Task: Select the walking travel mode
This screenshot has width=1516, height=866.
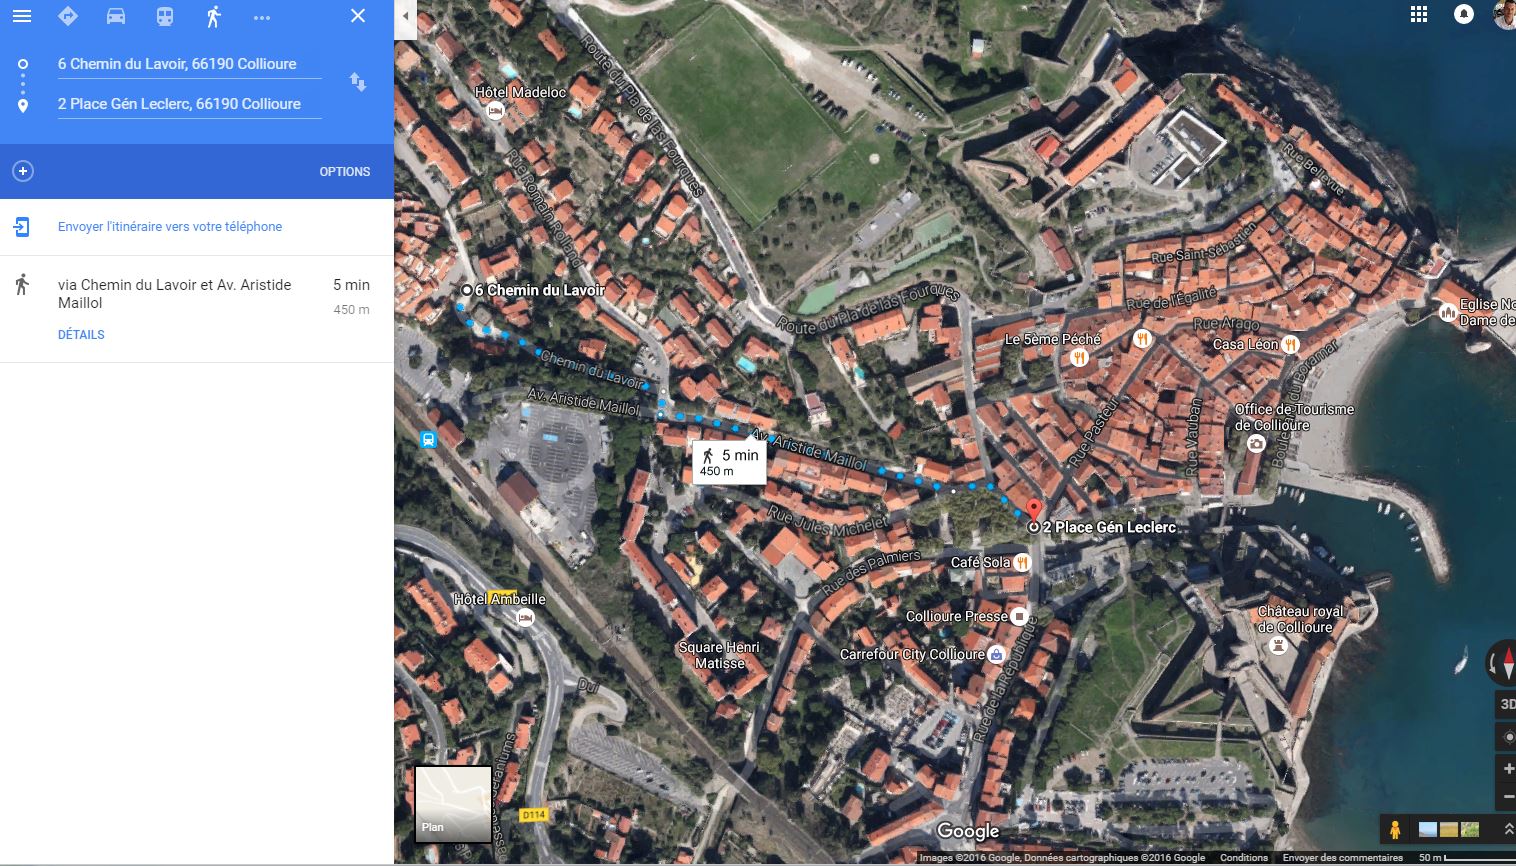Action: click(213, 16)
